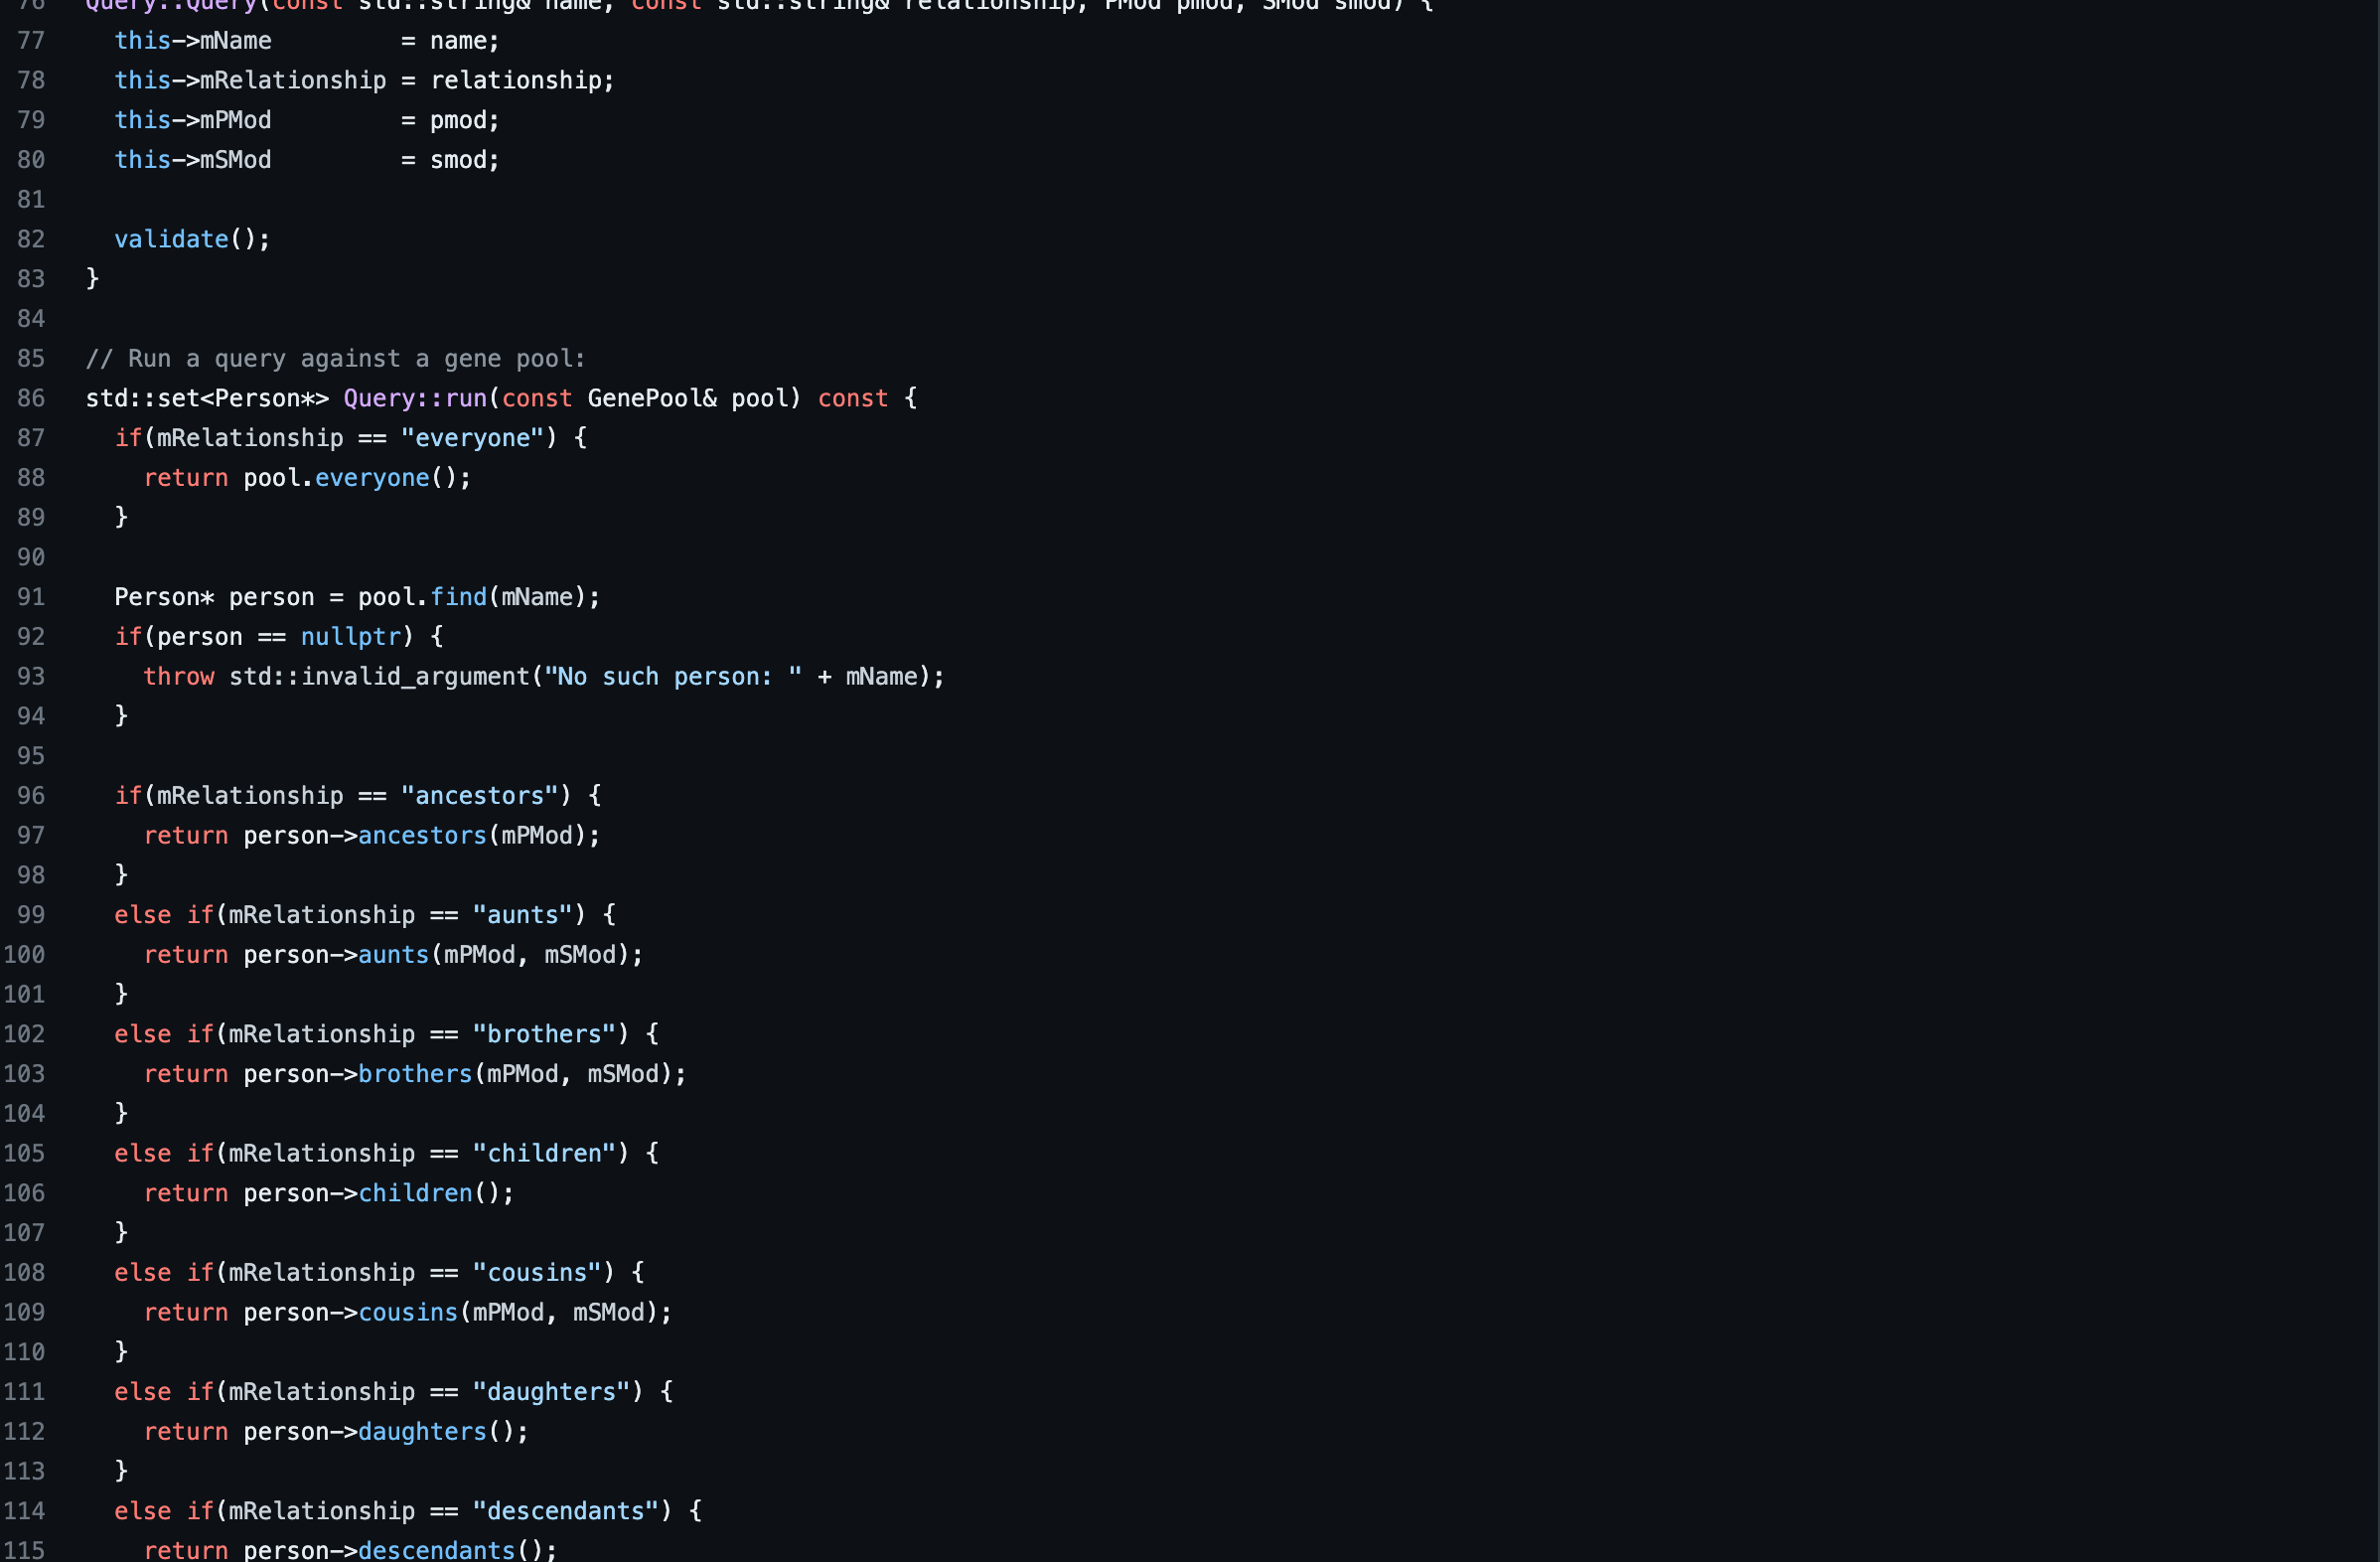This screenshot has width=2380, height=1562.
Task: Click the cousins method call on line 109
Action: pos(408,1312)
